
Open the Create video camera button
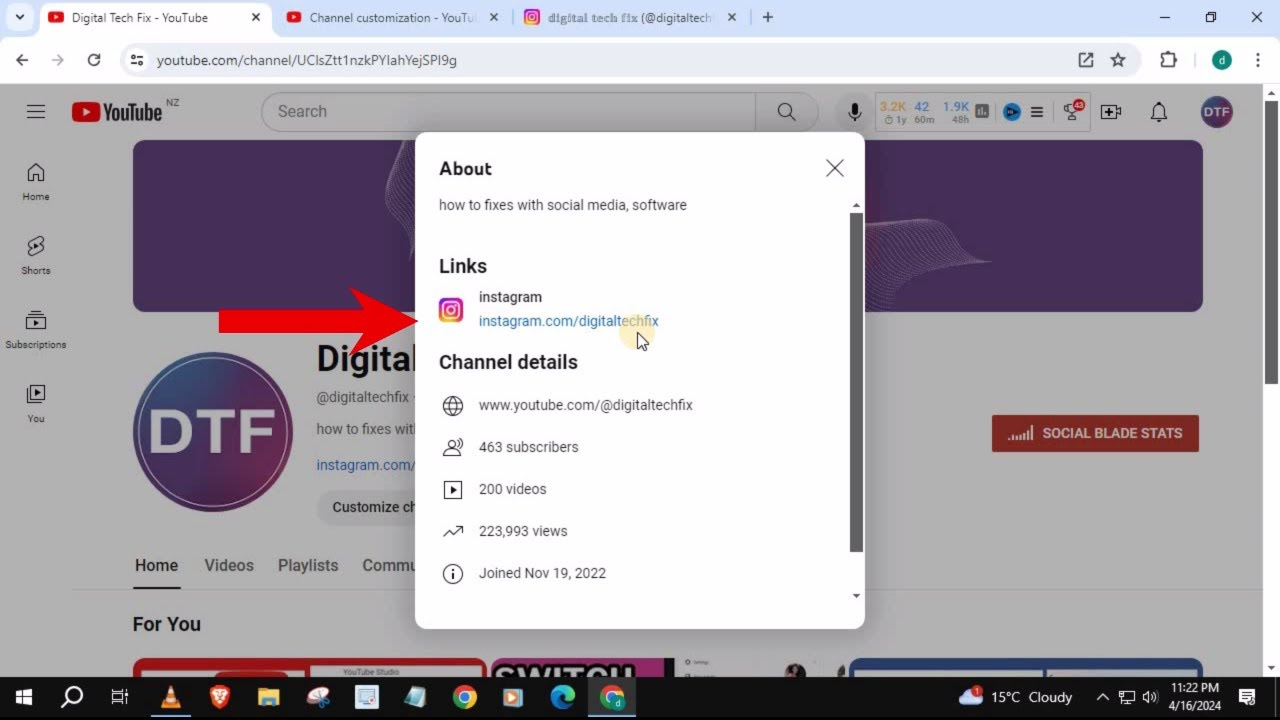click(x=1111, y=112)
